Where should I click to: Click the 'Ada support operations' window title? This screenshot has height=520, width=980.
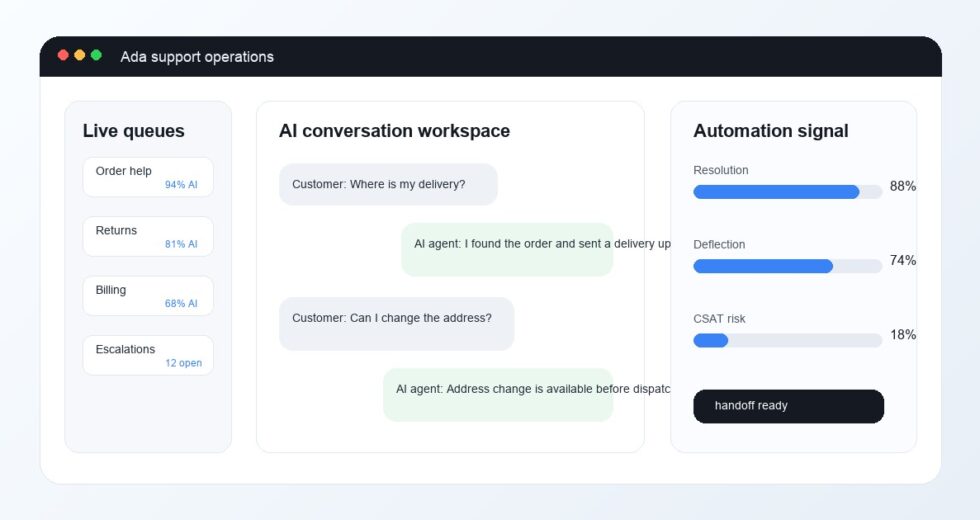197,57
